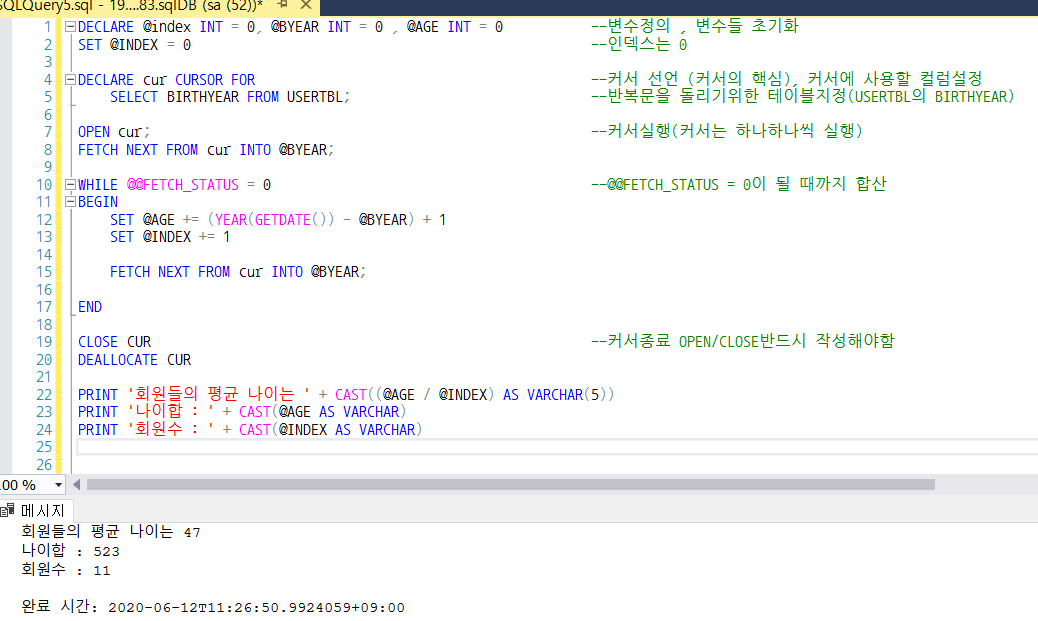Switch to the 메시지 results tab

click(x=37, y=510)
